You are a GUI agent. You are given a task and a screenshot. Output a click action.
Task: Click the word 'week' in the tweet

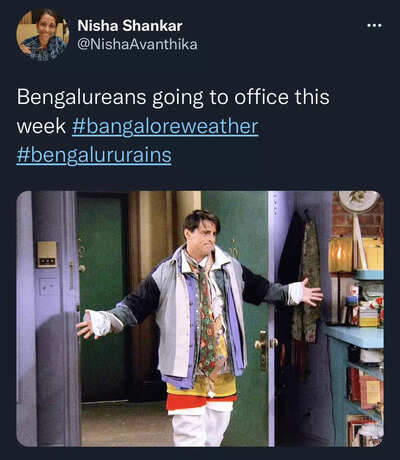tap(41, 127)
